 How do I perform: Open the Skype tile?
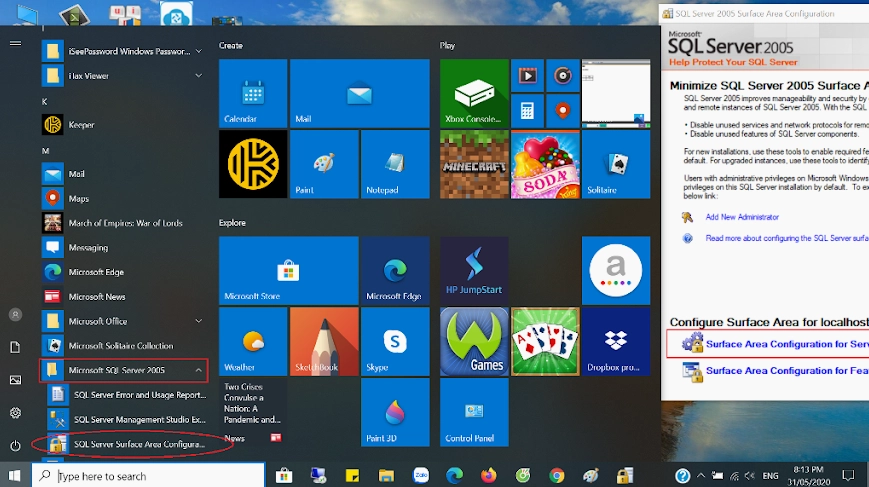pos(394,341)
